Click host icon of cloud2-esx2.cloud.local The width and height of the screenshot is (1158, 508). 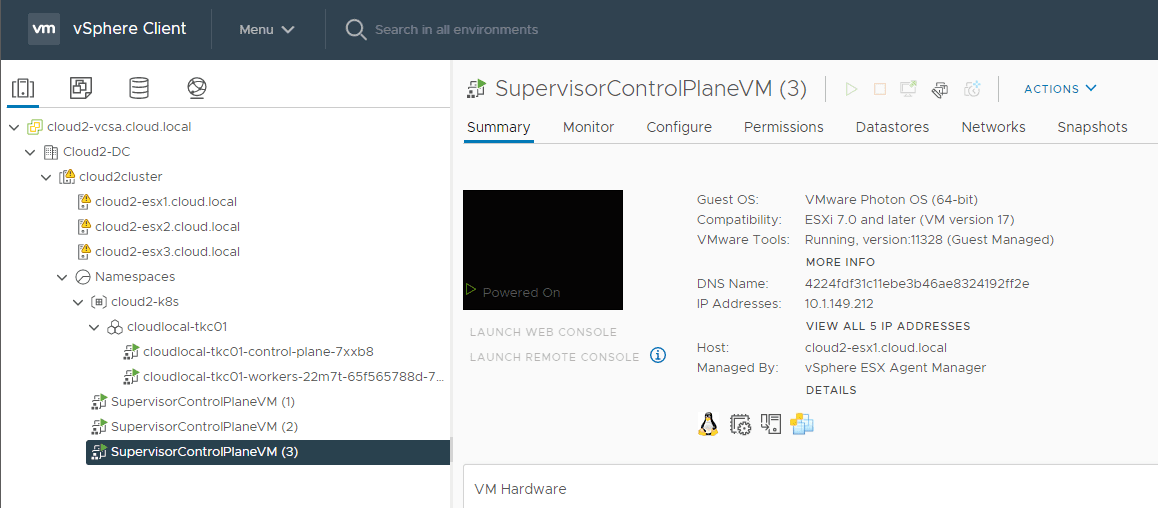tap(83, 226)
